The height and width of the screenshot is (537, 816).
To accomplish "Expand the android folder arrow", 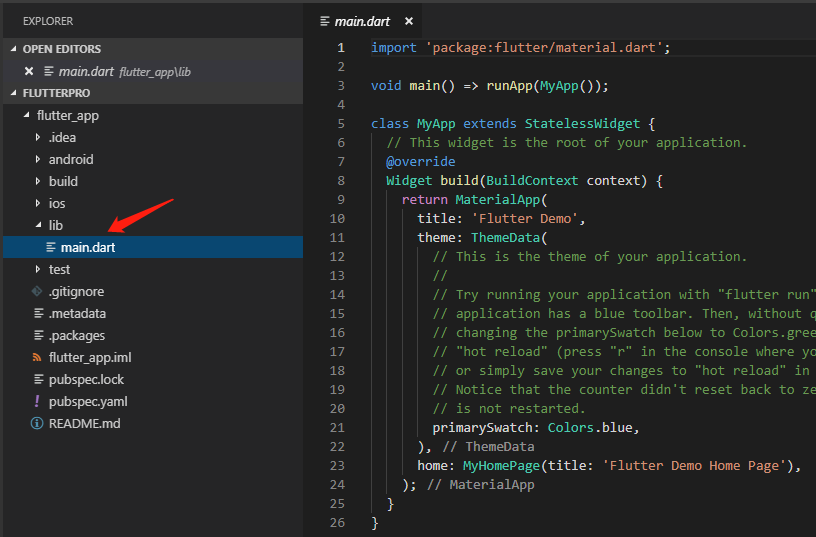I will click(x=37, y=159).
